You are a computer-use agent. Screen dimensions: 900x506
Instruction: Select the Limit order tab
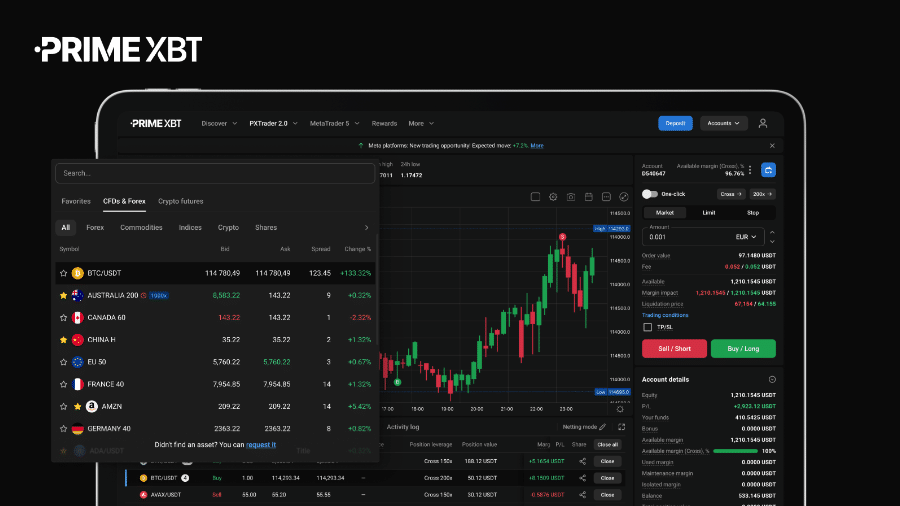(x=708, y=213)
